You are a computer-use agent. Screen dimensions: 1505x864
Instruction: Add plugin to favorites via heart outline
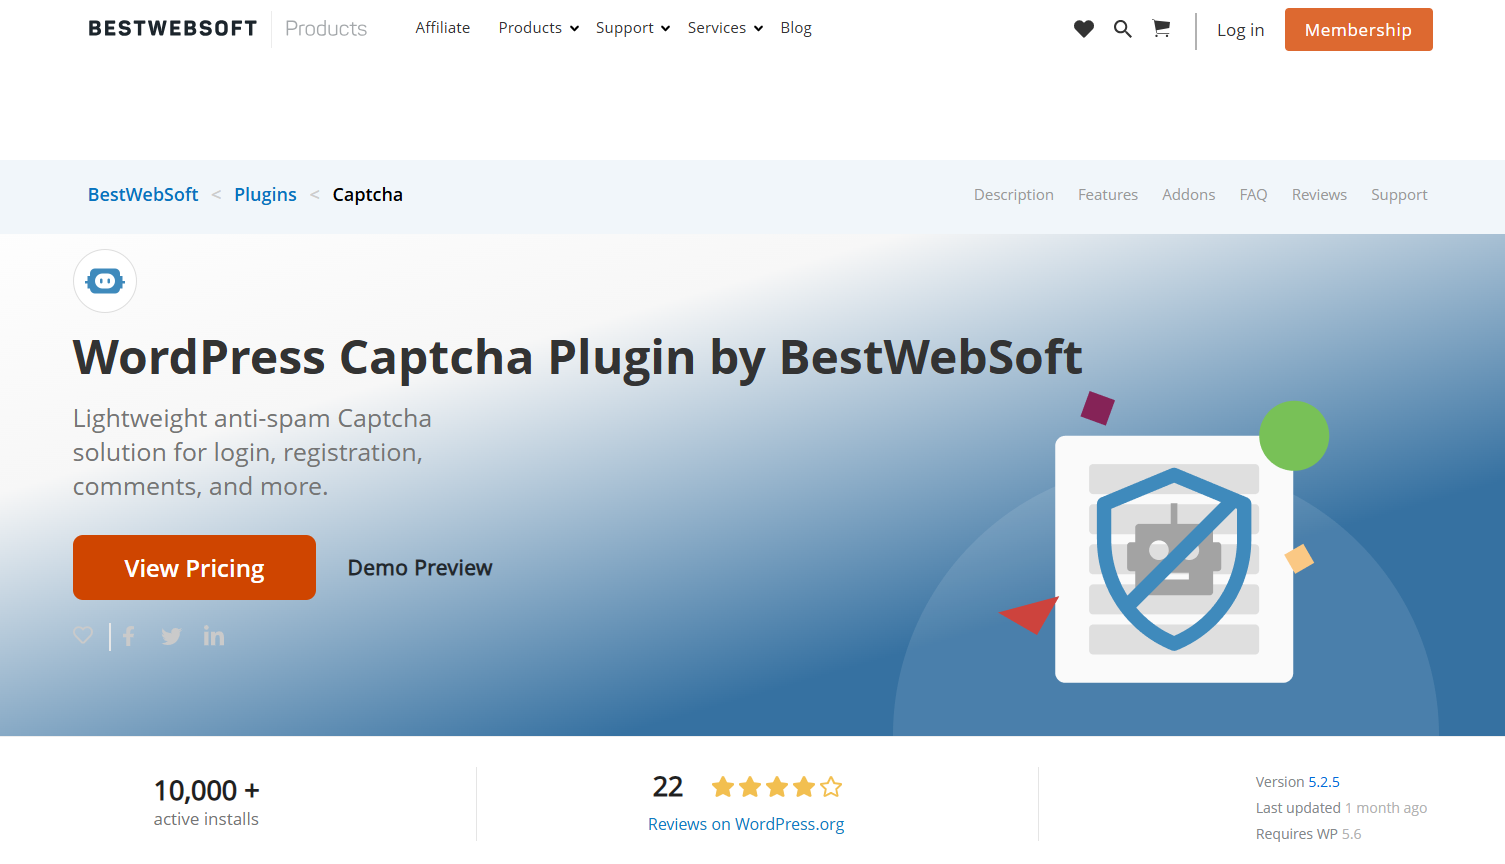[83, 635]
